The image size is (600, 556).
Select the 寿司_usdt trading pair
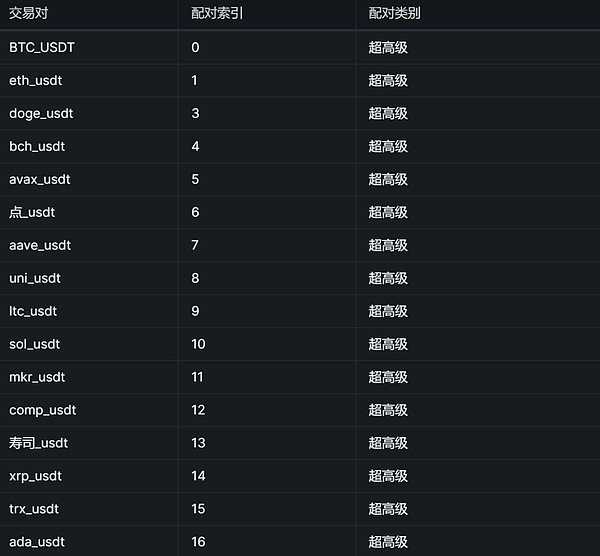pyautogui.click(x=39, y=443)
